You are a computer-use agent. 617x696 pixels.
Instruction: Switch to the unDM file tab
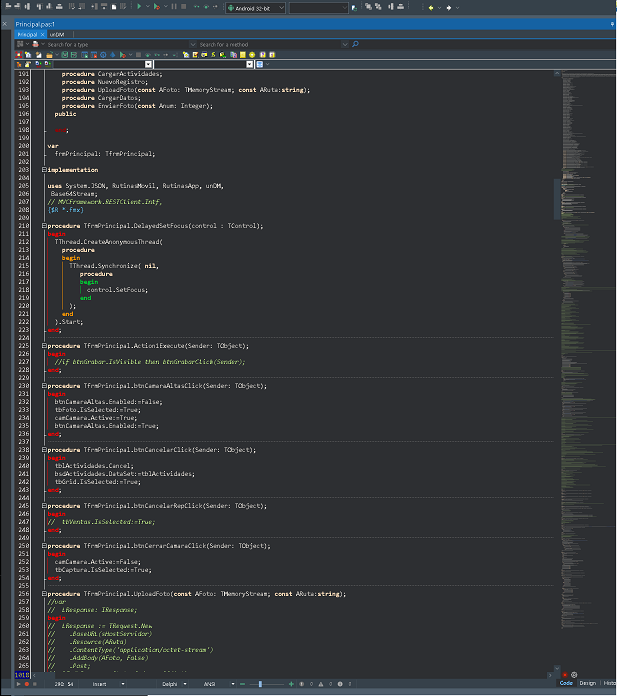coord(57,34)
